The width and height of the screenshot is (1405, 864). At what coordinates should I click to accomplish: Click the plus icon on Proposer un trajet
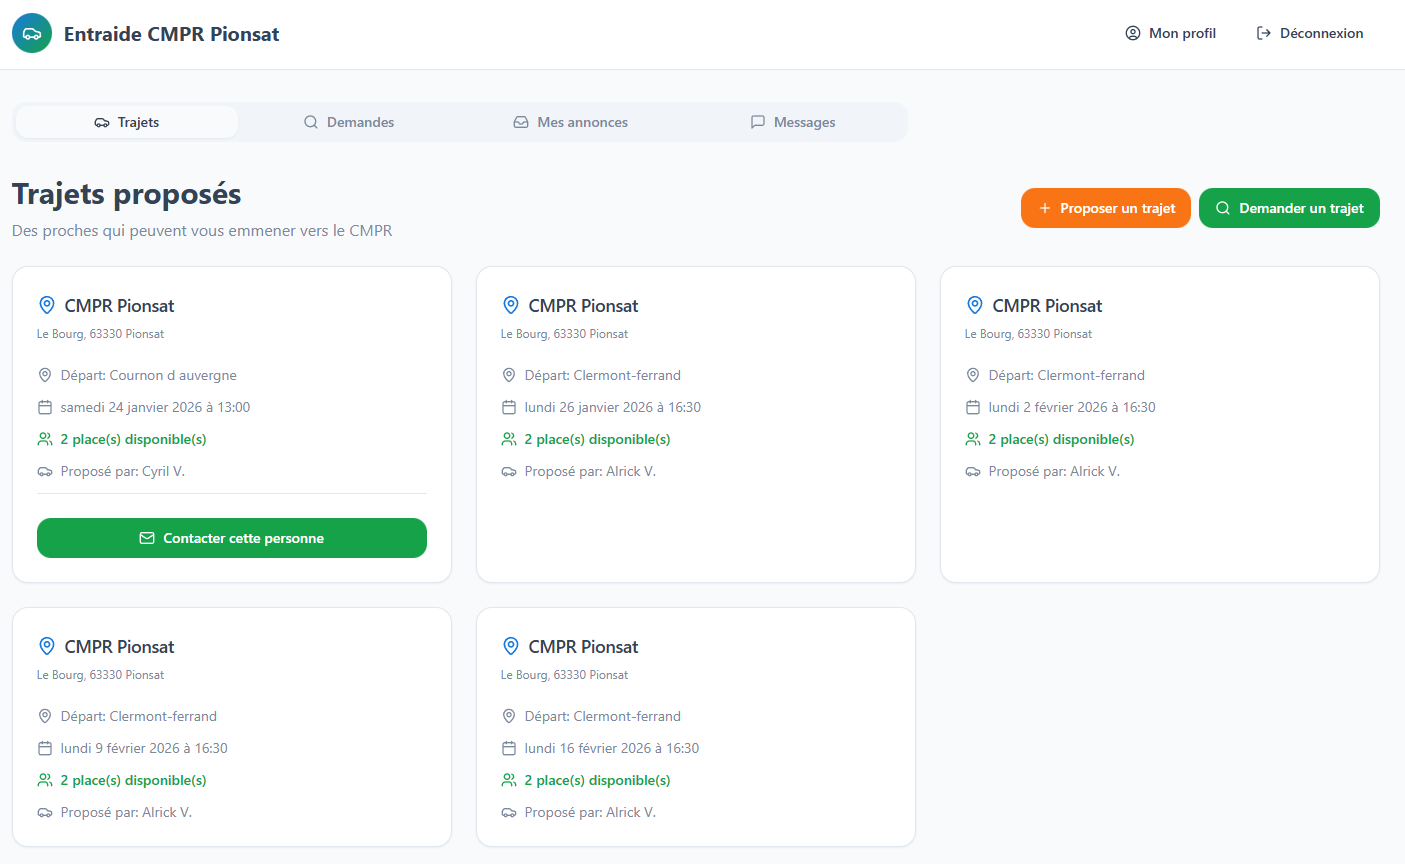coord(1044,208)
